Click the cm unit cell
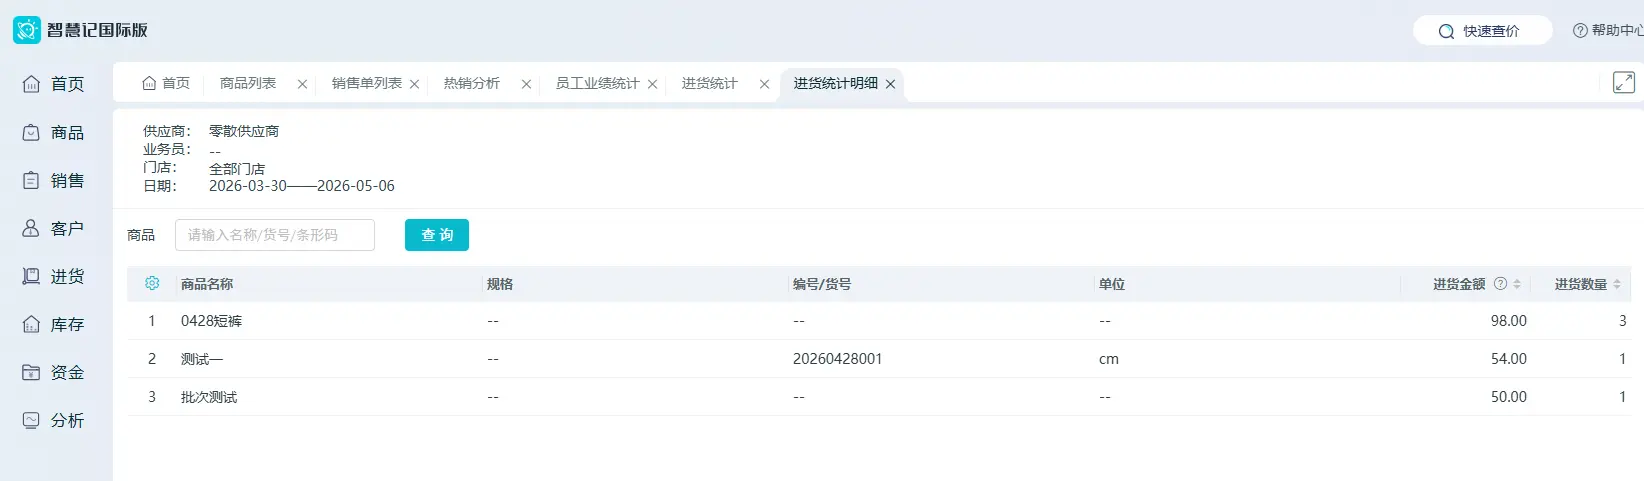Image resolution: width=1644 pixels, height=481 pixels. 1109,359
